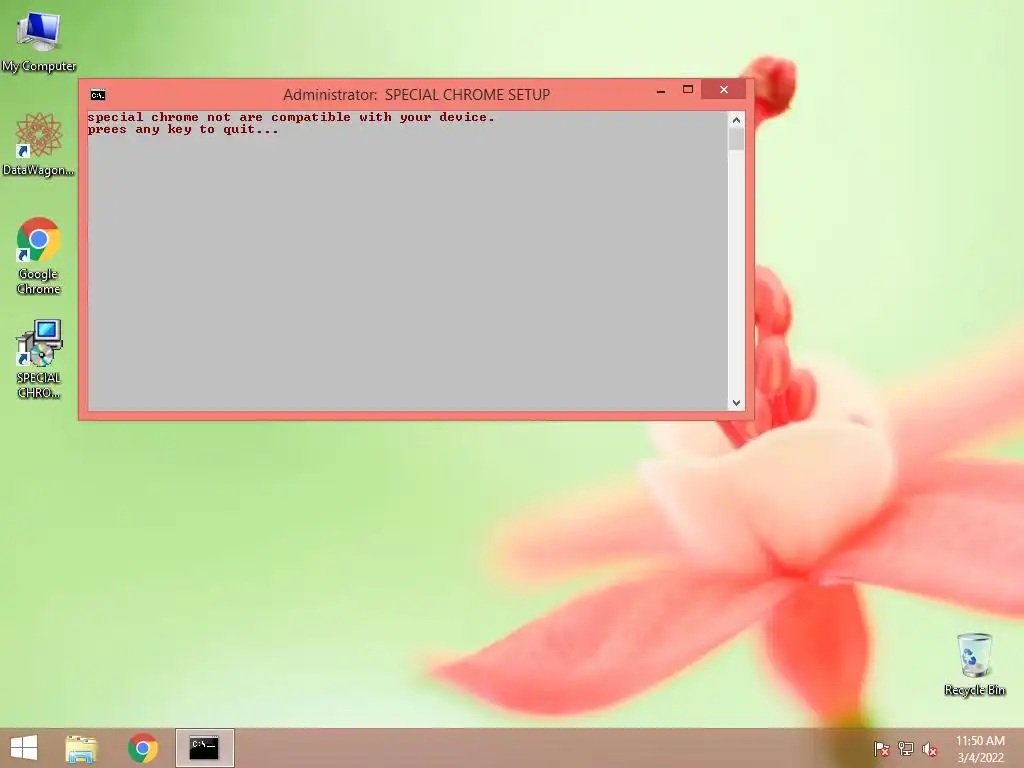Minimize the SPECIAL CHROME SETUP window

click(x=661, y=90)
